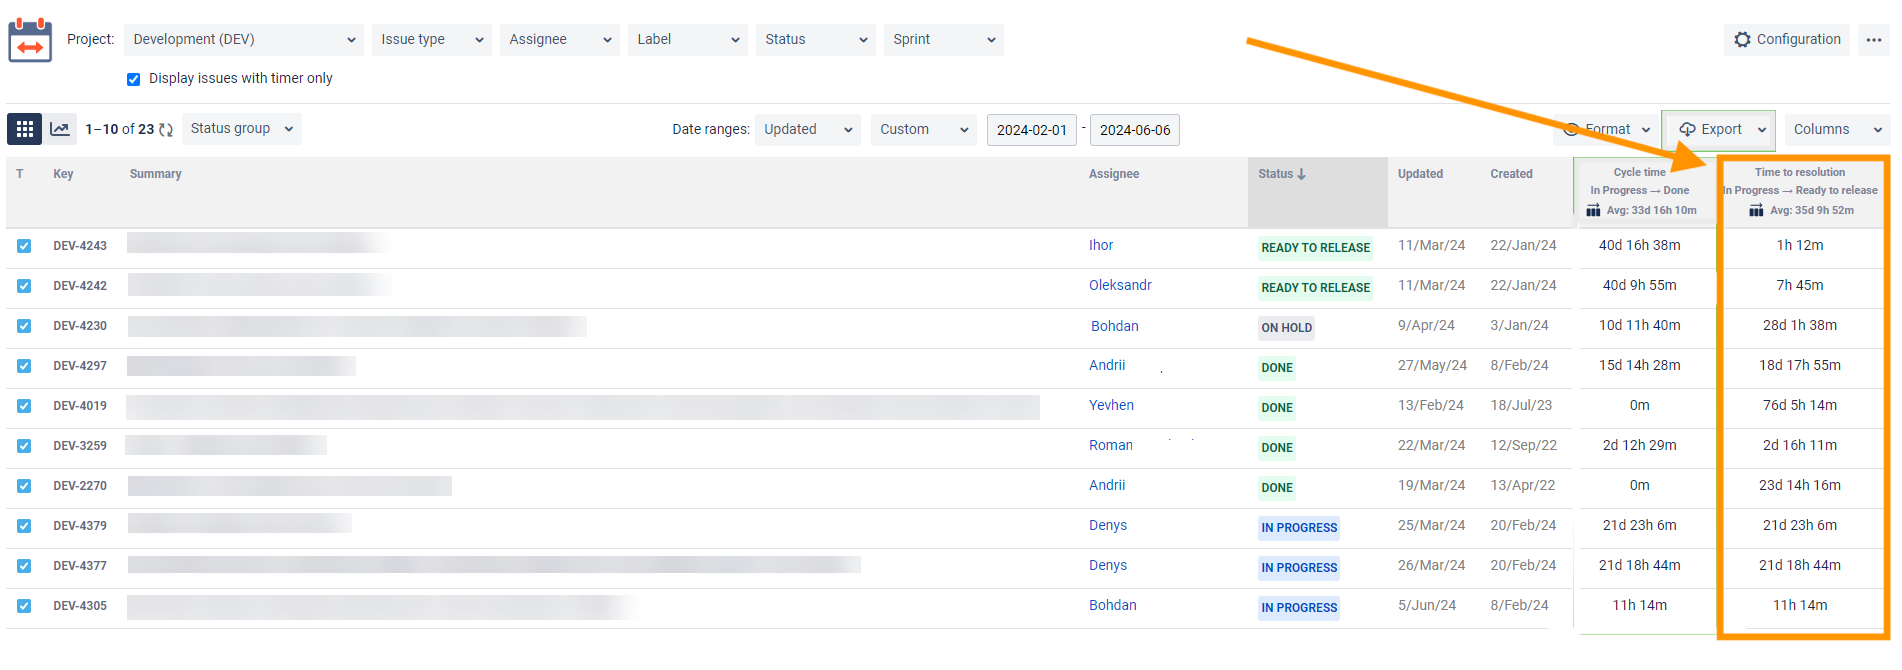Open the Assignee filter dropdown
This screenshot has height=670, width=1902.
[x=560, y=40]
